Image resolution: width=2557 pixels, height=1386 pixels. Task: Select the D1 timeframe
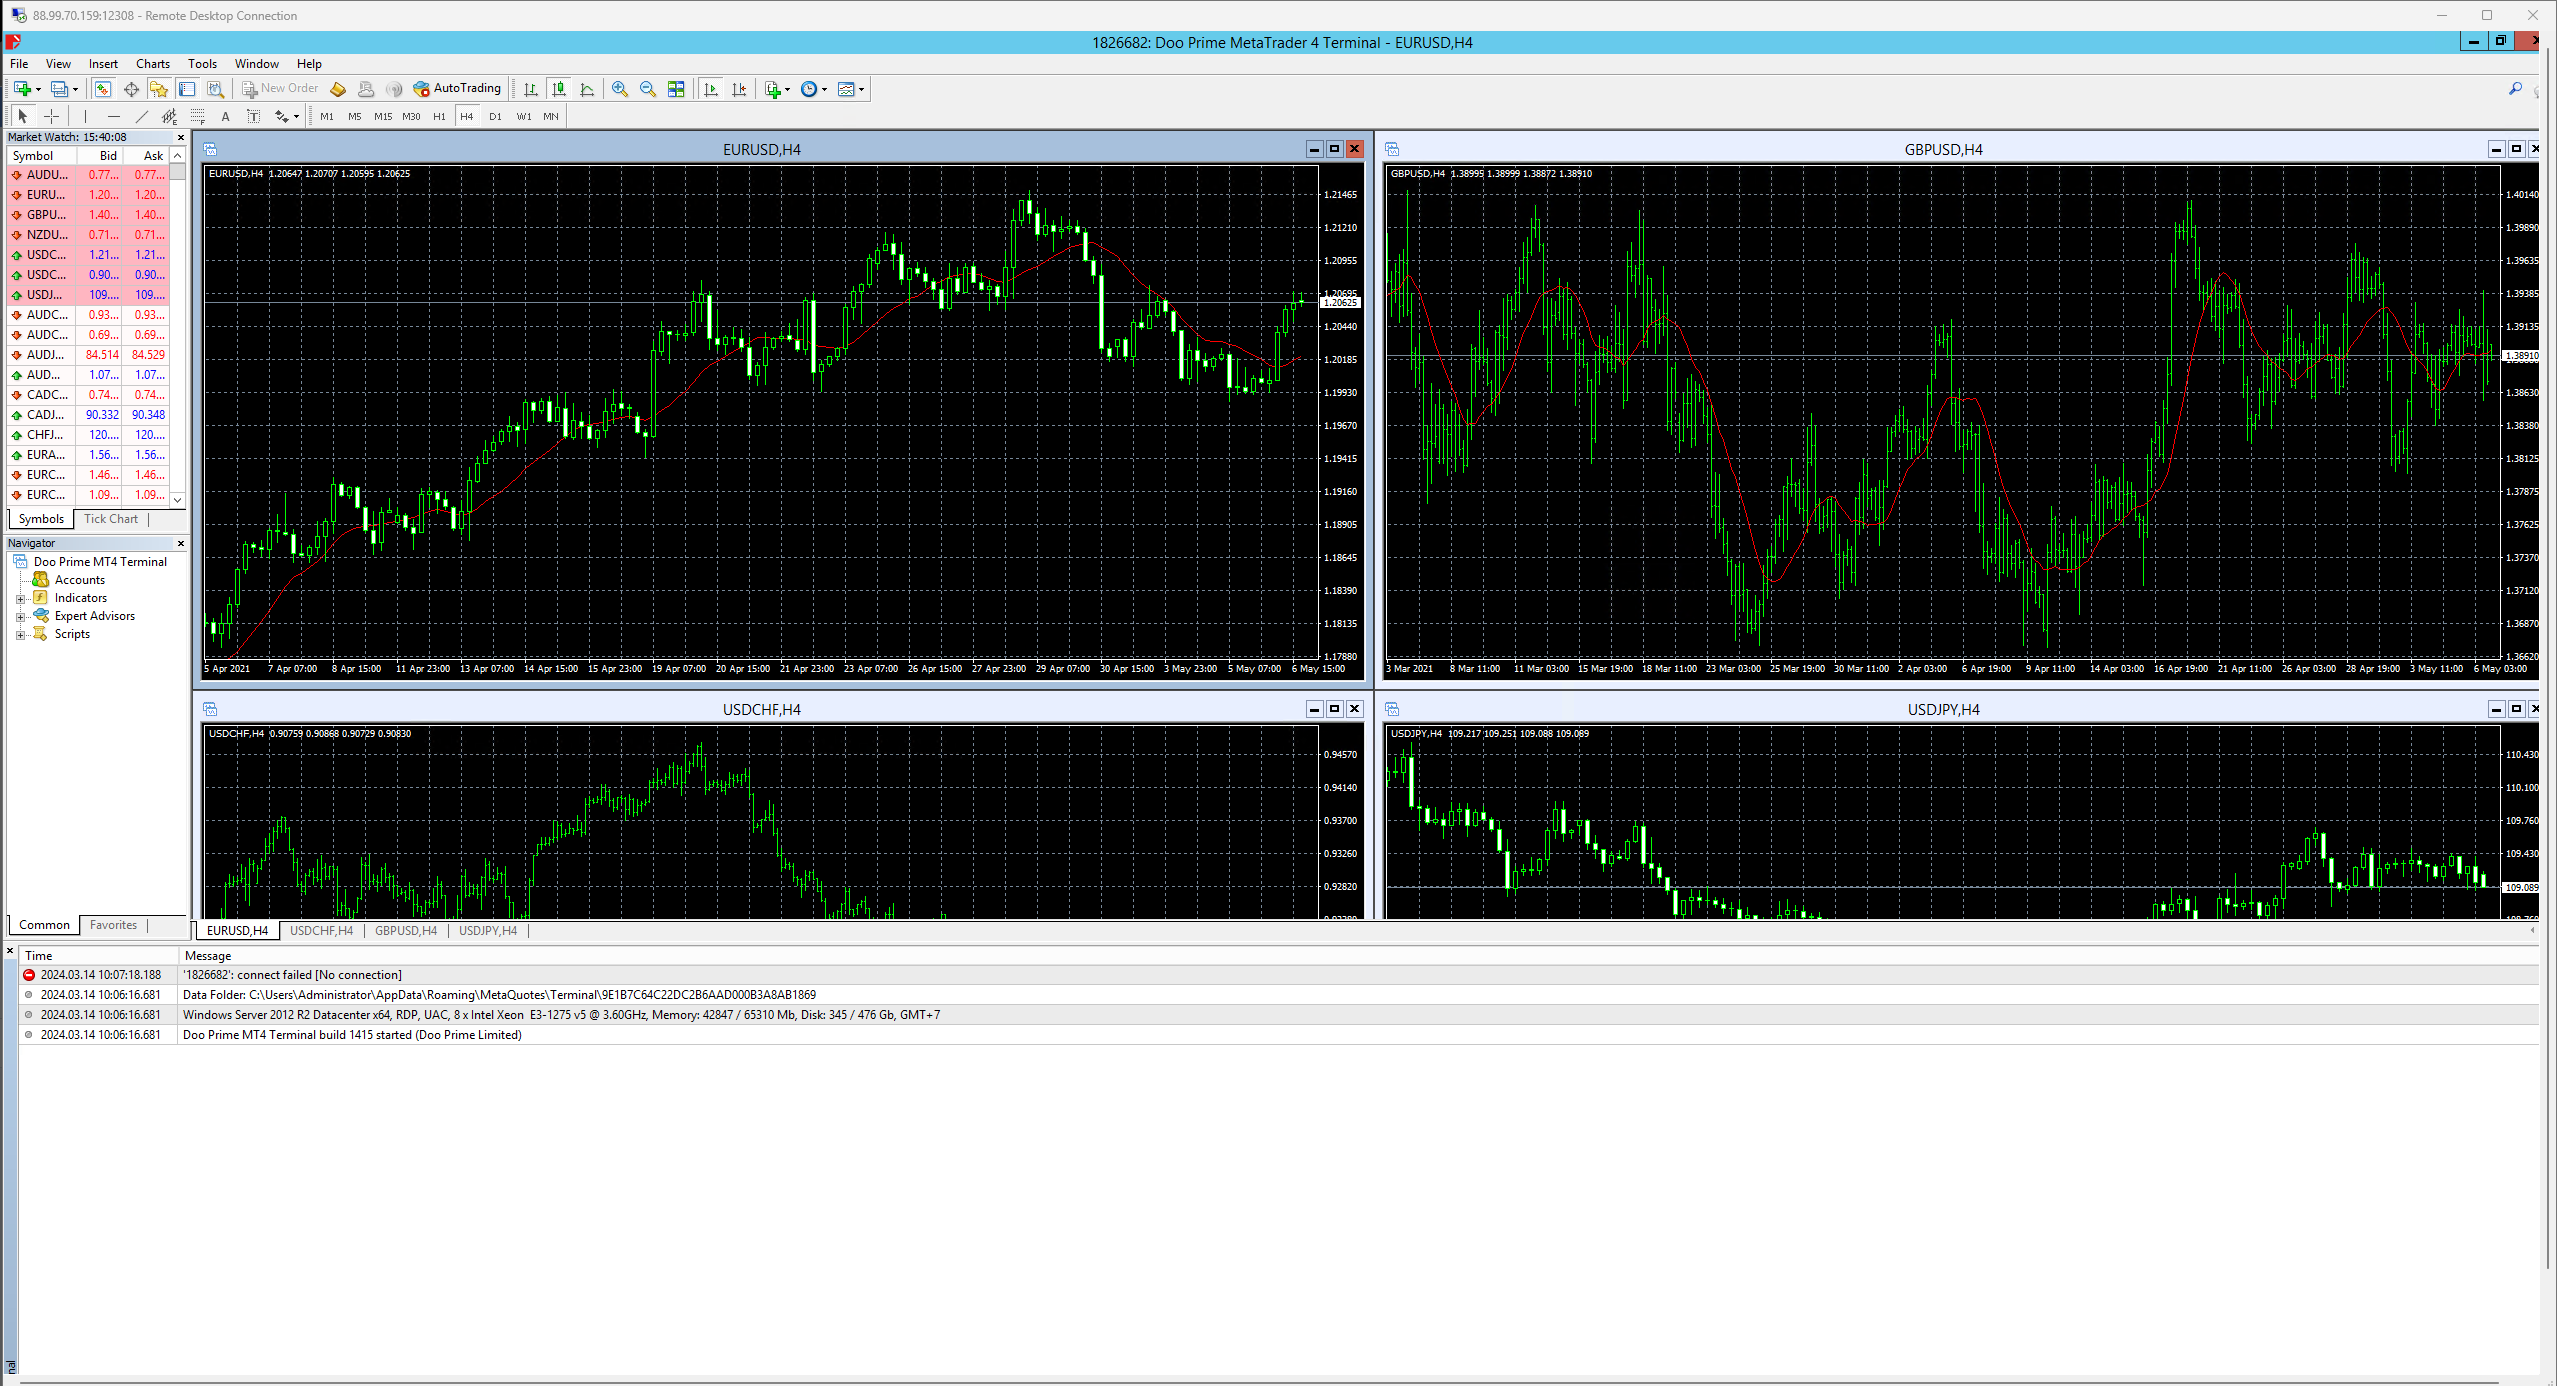[x=495, y=117]
